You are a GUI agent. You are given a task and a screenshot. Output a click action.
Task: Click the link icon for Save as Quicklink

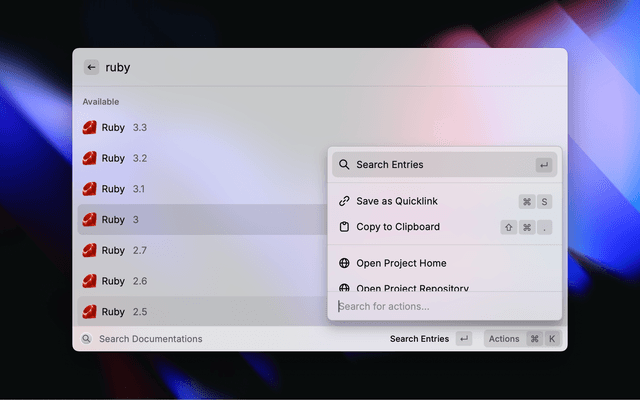click(x=344, y=201)
